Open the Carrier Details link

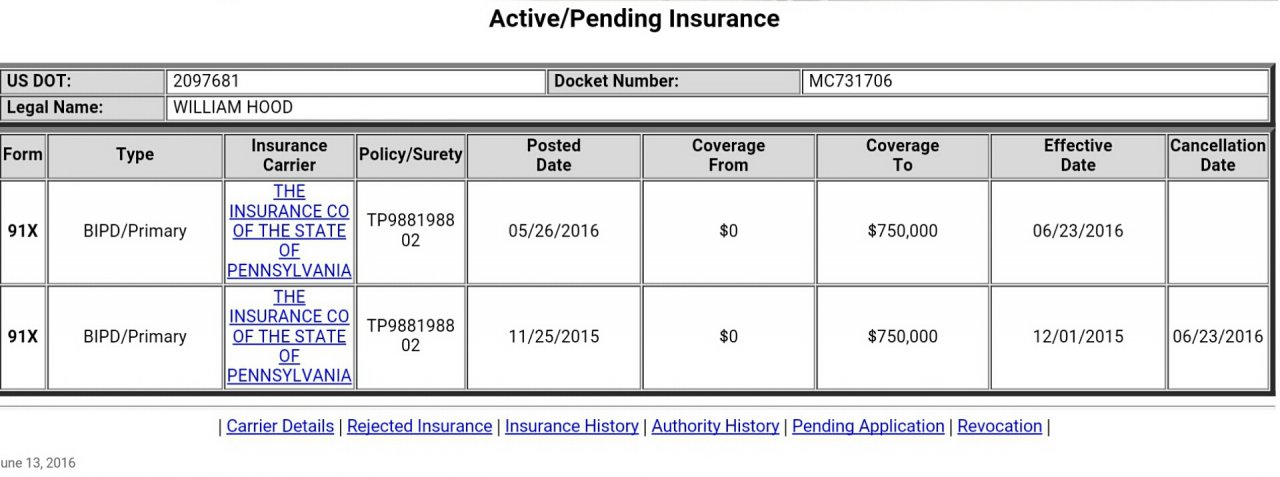click(280, 426)
